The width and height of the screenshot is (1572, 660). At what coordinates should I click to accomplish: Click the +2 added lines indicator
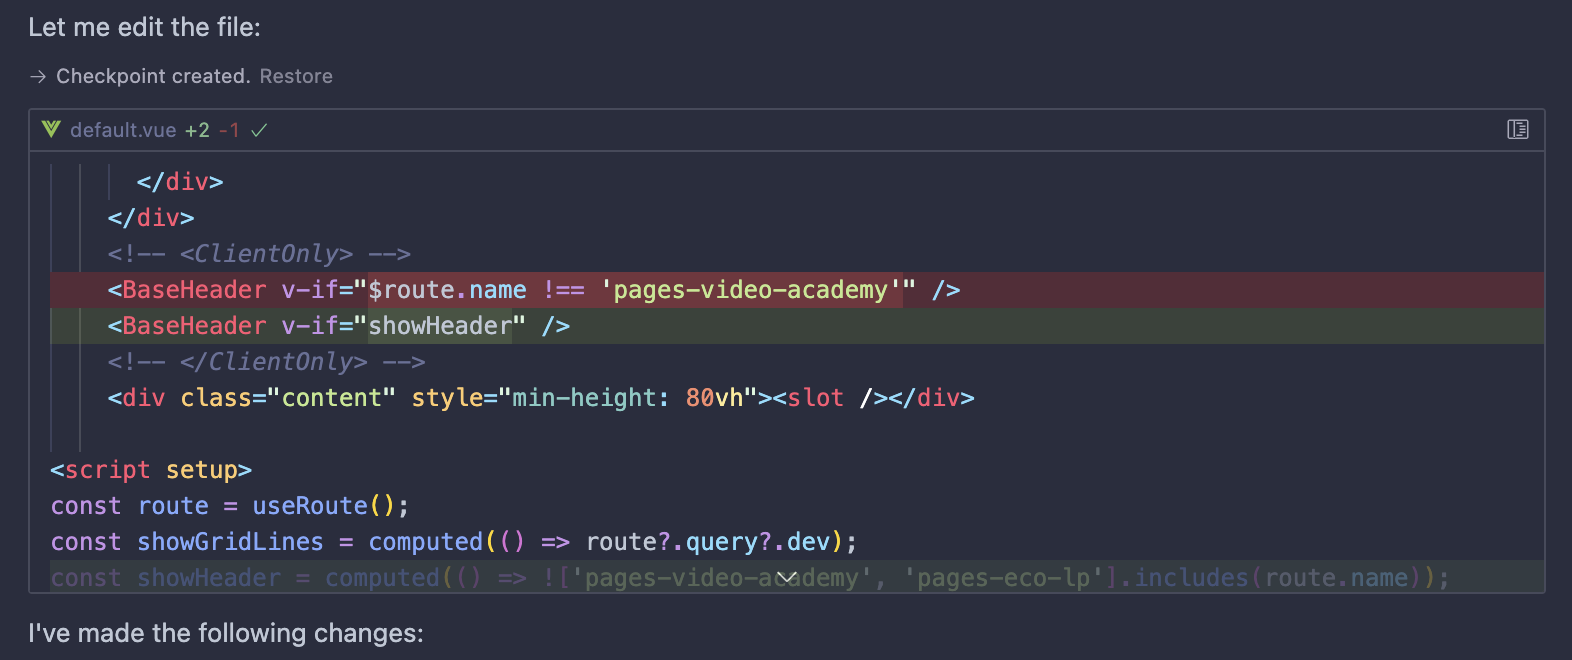[x=197, y=130]
